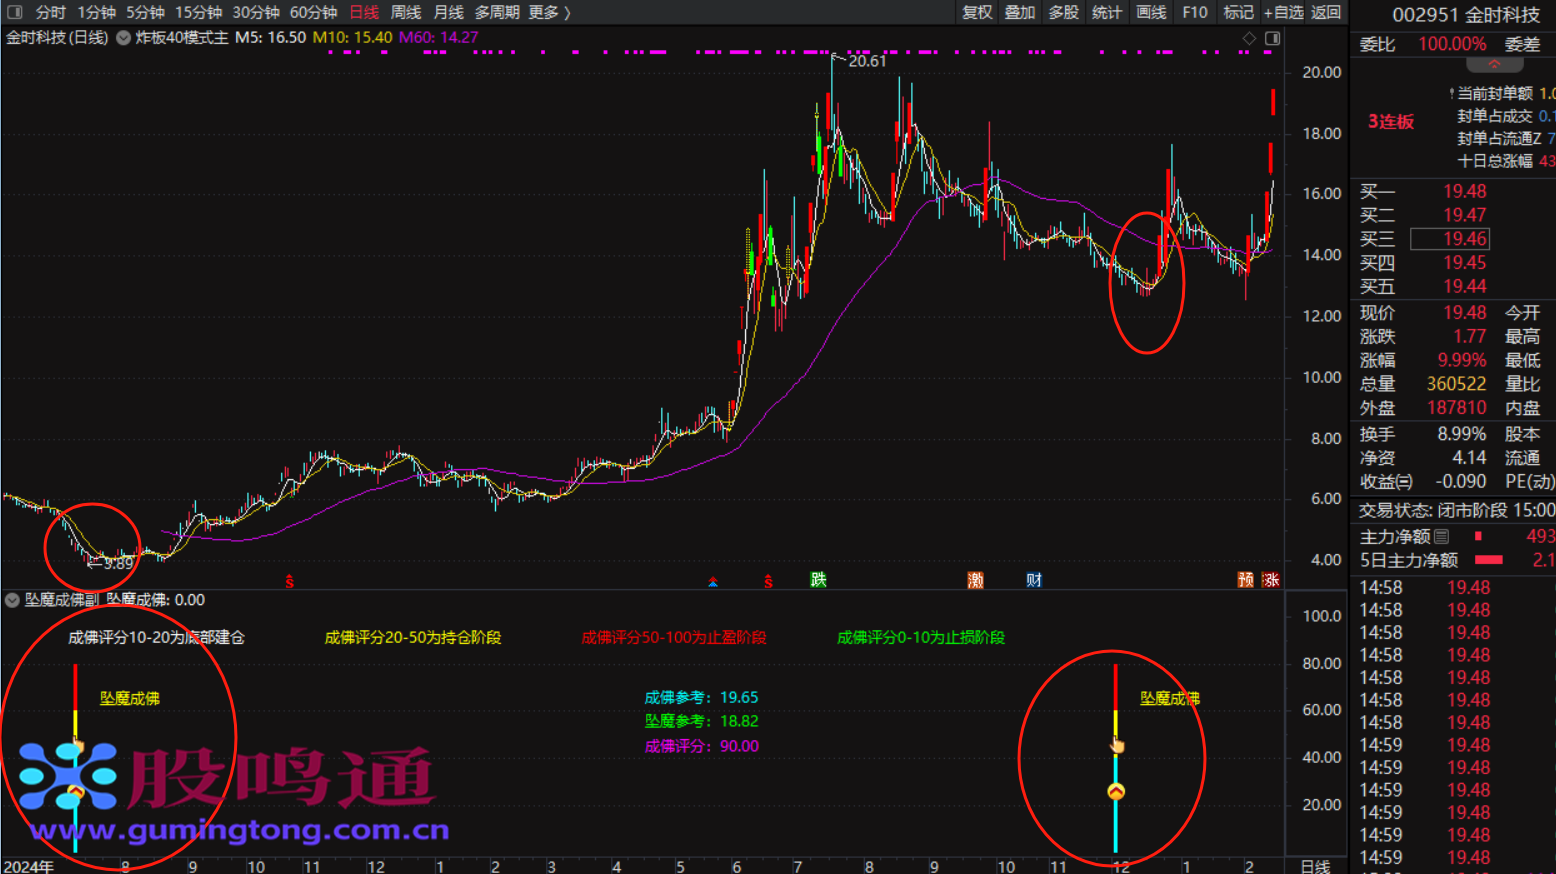Click the green 跌 event marker
The height and width of the screenshot is (874, 1556).
click(x=818, y=580)
